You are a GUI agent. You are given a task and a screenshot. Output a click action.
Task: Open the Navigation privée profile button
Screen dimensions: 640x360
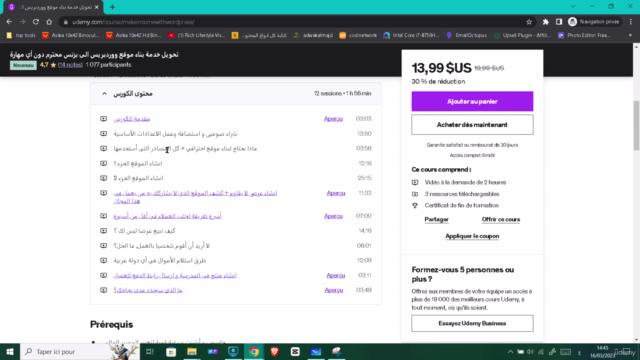(594, 22)
